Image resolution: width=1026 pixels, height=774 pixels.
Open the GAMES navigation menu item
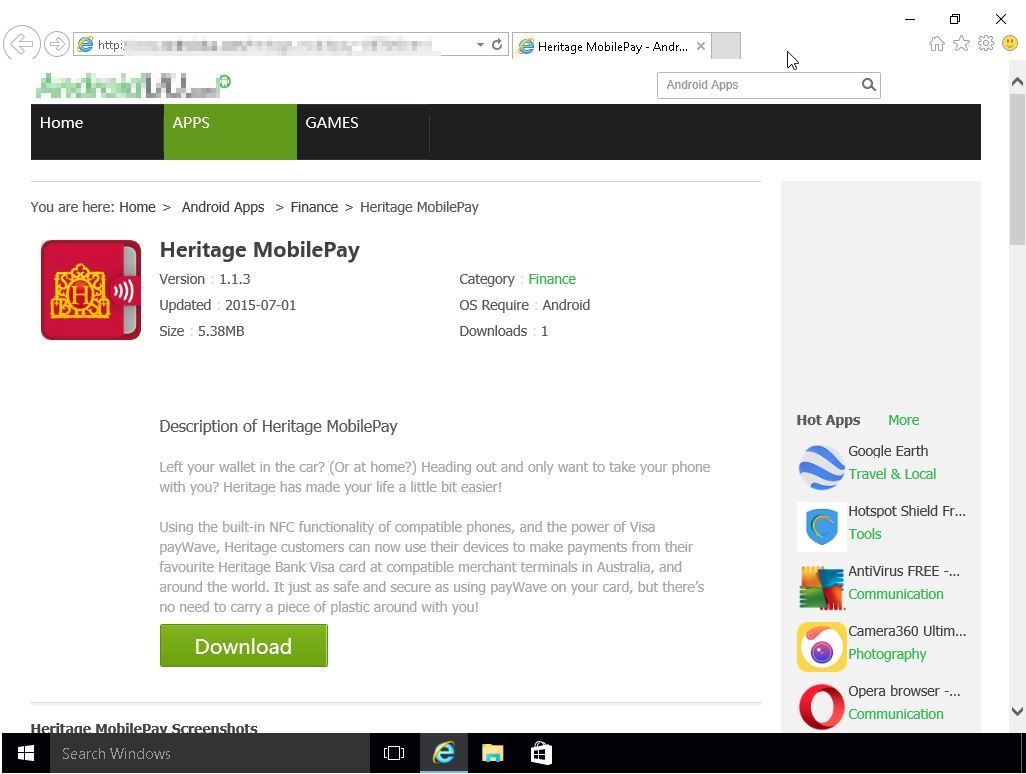363,132
